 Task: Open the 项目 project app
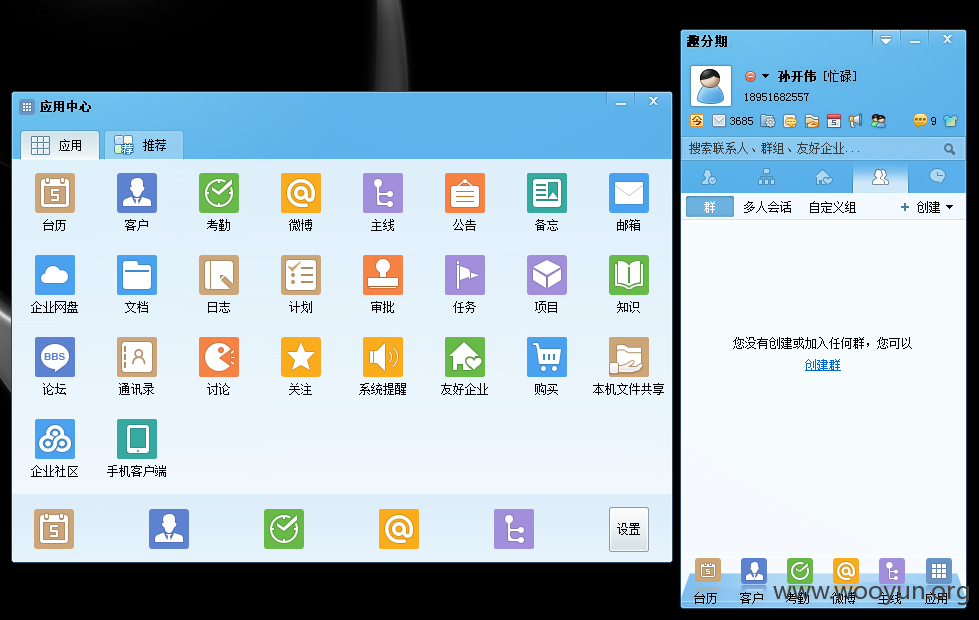546,275
